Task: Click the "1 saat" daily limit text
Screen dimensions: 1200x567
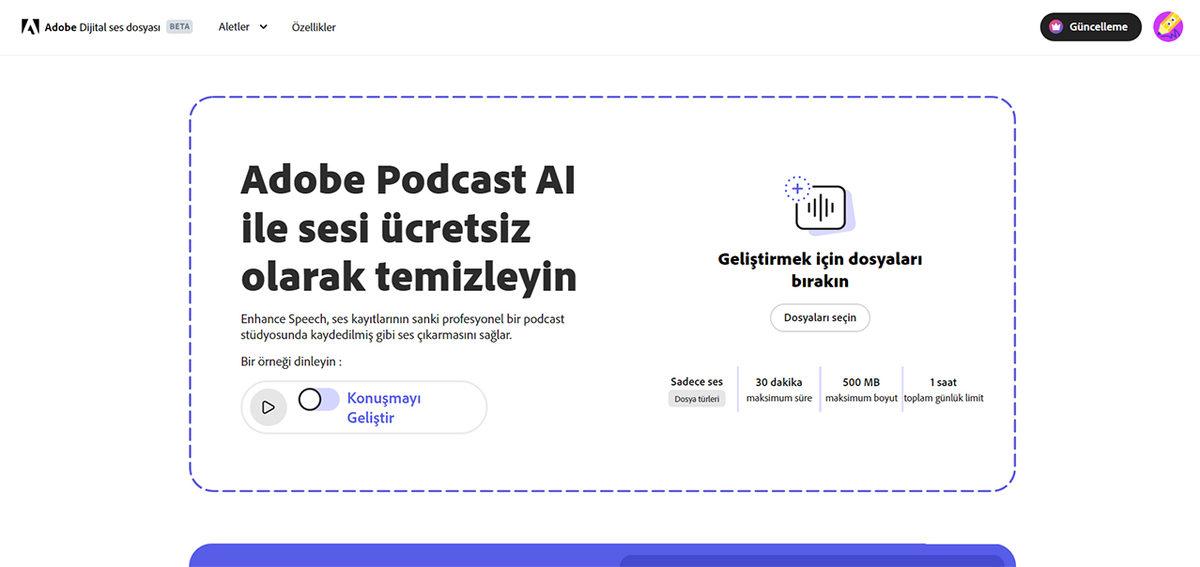Action: [944, 382]
